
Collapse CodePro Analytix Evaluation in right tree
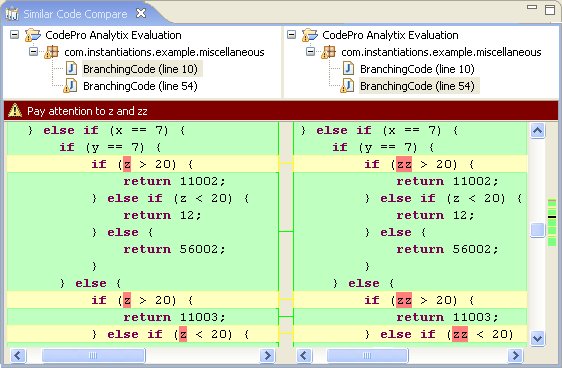pos(291,35)
